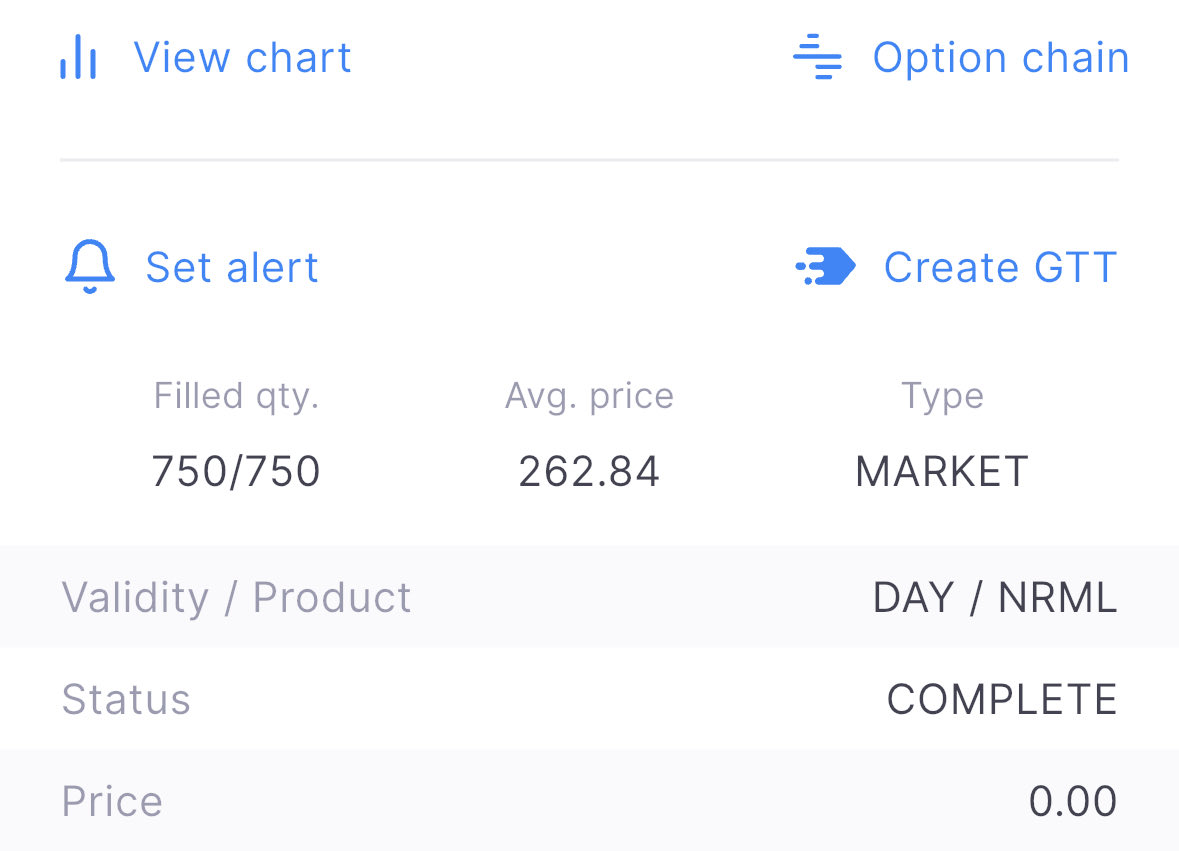Click the Create GTT arrow icon

[826, 267]
